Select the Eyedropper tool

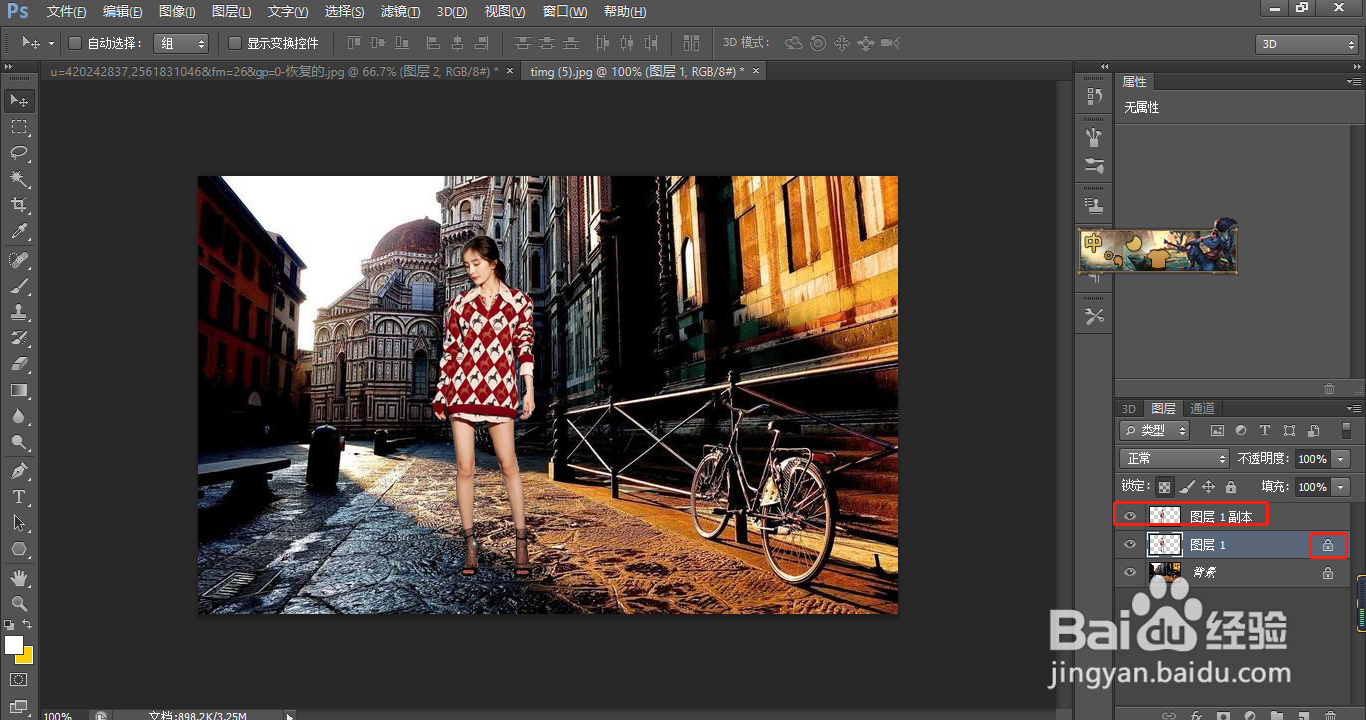pyautogui.click(x=19, y=232)
